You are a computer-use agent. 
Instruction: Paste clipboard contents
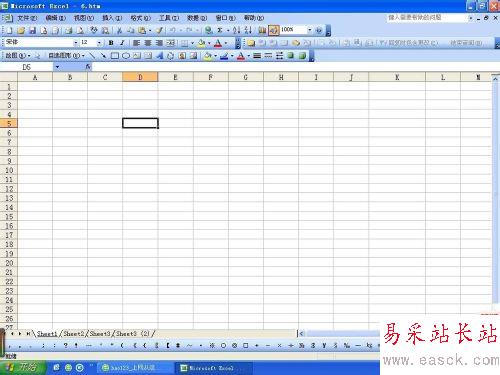142,31
